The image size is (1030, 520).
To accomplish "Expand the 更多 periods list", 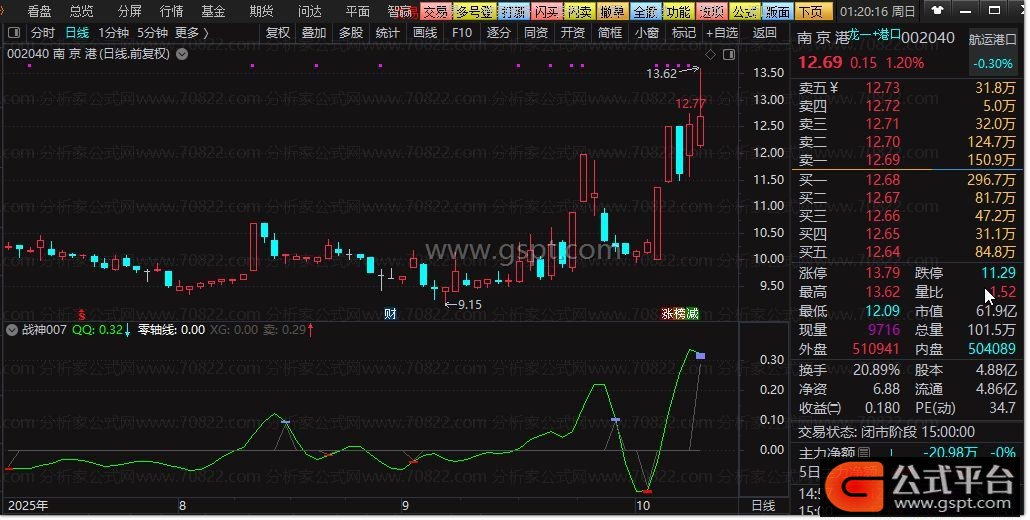I will tap(191, 32).
